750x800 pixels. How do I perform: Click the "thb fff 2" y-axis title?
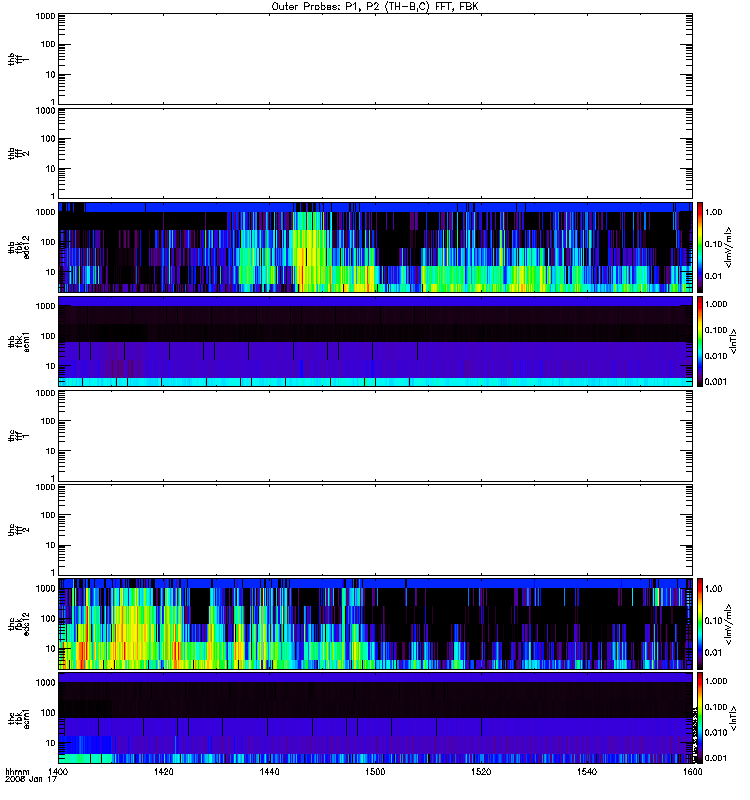(x=19, y=153)
